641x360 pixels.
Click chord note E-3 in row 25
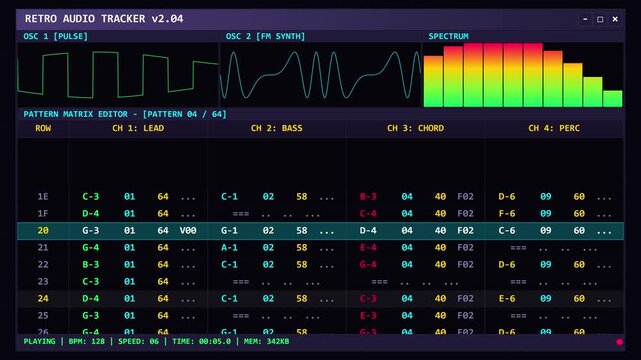368,316
